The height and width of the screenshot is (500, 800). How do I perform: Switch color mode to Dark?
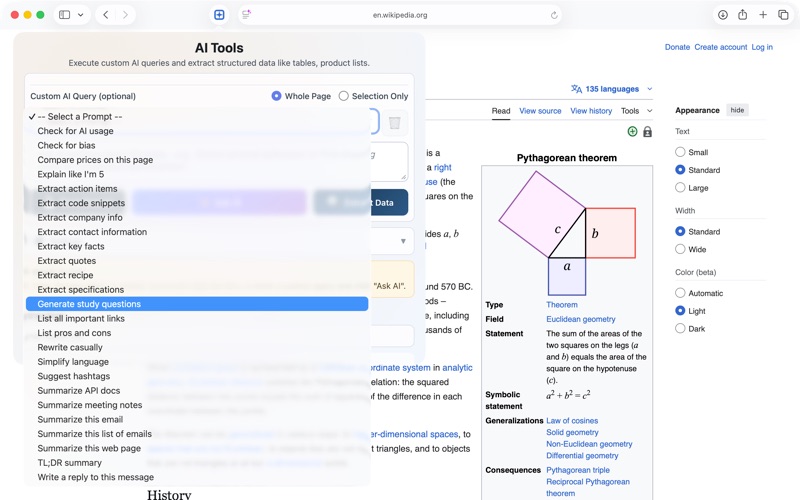click(680, 329)
